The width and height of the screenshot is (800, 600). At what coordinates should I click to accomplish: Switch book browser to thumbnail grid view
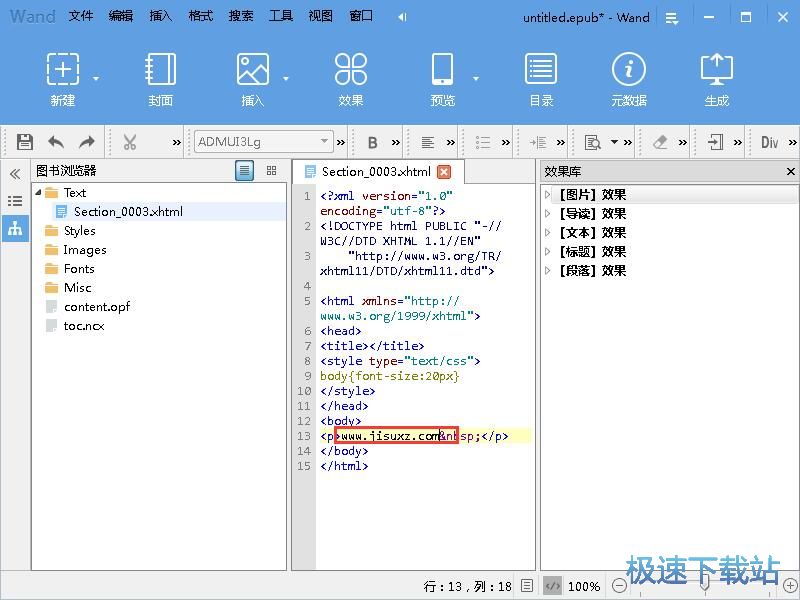click(x=271, y=171)
